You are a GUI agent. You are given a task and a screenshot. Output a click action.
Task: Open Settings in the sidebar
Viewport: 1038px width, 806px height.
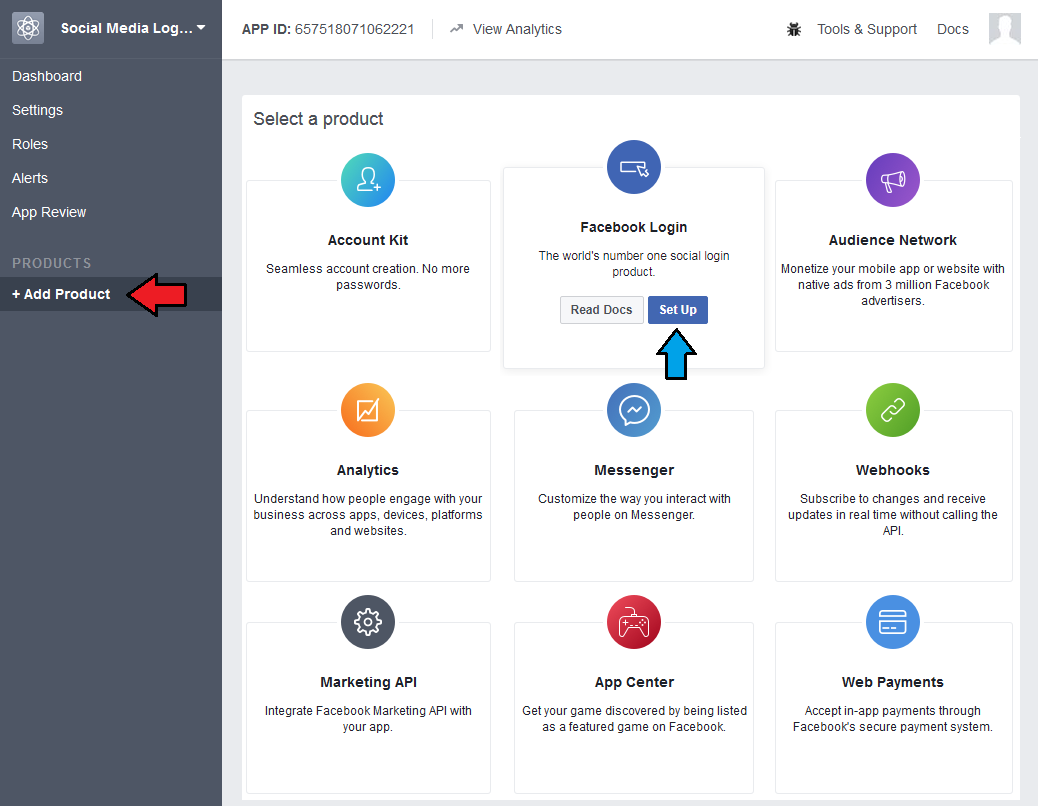tap(37, 110)
